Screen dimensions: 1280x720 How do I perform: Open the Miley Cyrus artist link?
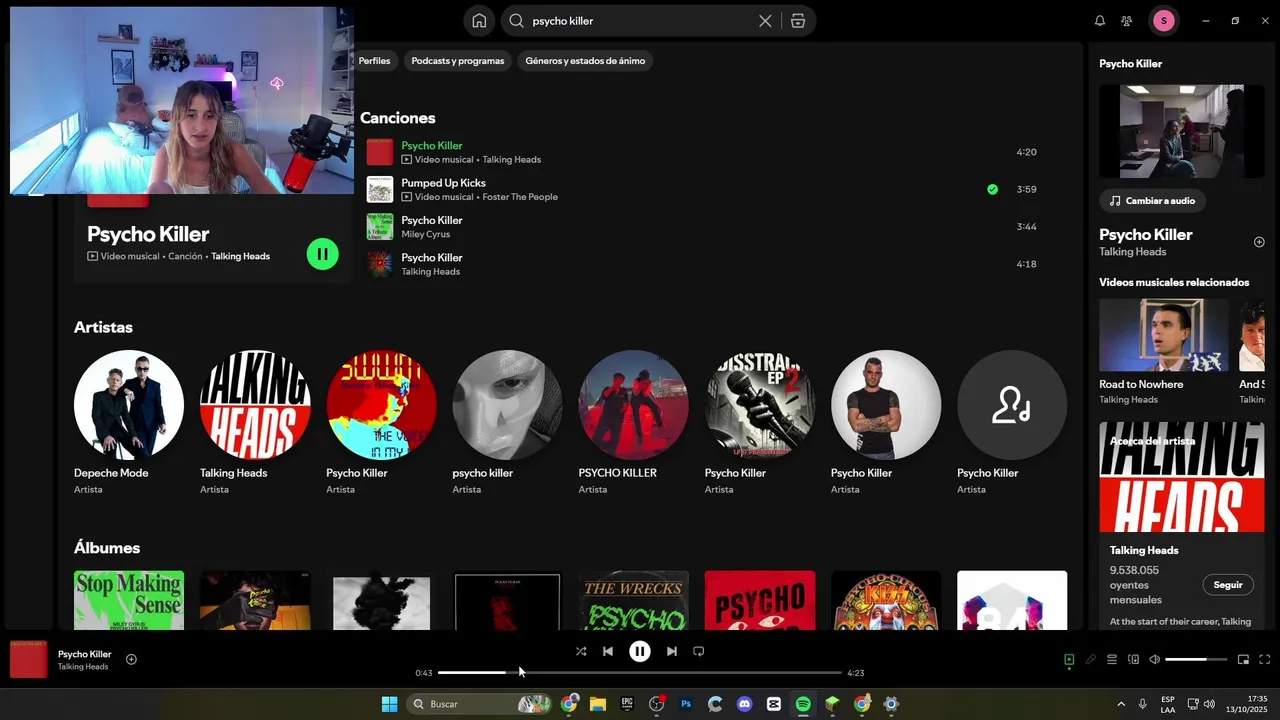click(x=426, y=234)
